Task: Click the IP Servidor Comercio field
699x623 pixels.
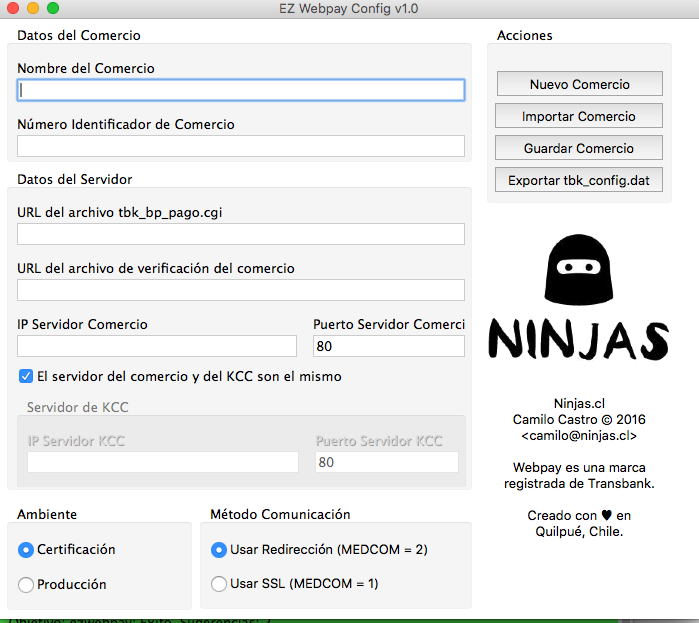Action: point(157,346)
